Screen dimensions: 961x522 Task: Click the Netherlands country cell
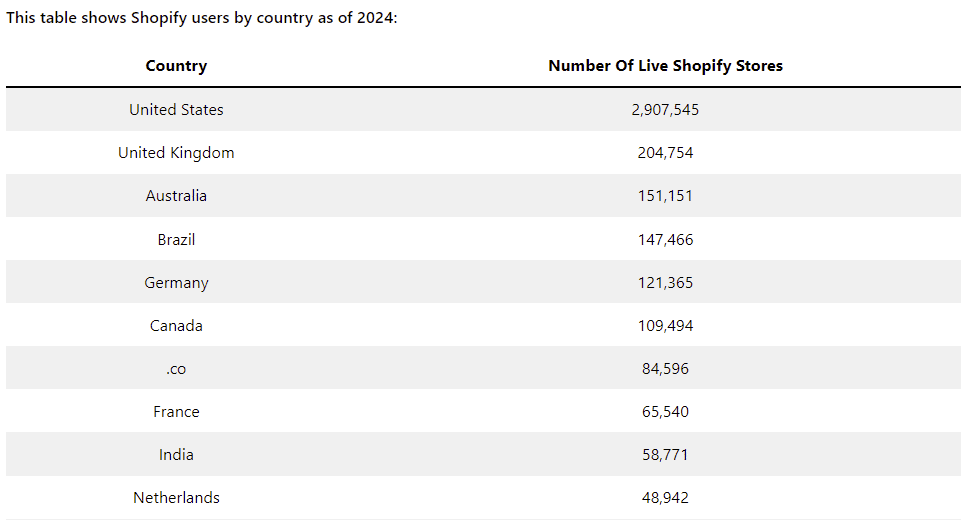pyautogui.click(x=176, y=498)
